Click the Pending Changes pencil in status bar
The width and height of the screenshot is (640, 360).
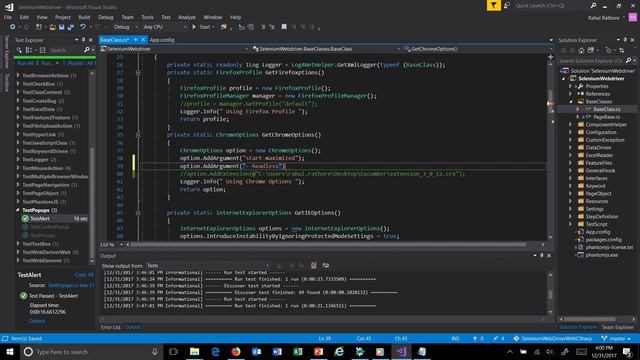(496, 338)
